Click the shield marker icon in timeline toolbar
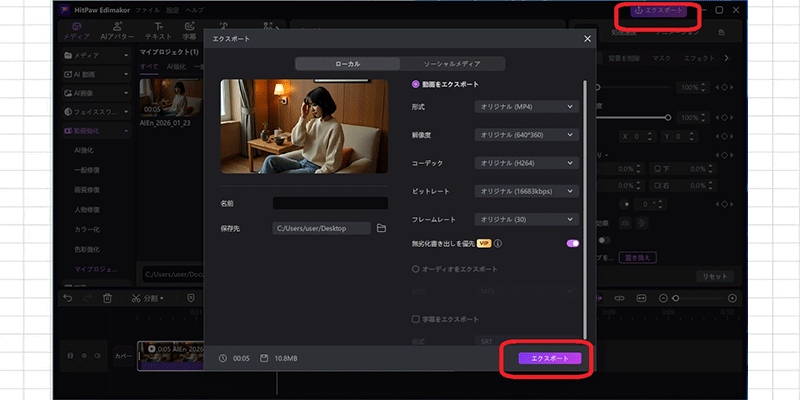 (191, 298)
